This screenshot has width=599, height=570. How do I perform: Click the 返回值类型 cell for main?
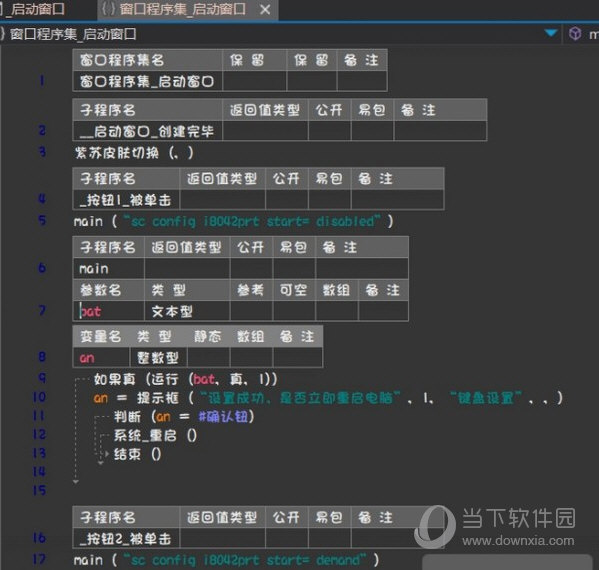(187, 269)
